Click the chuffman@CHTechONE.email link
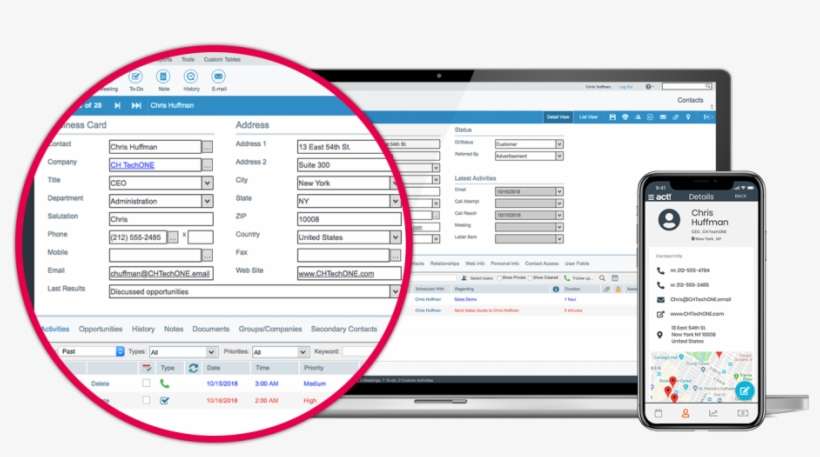 pos(160,273)
